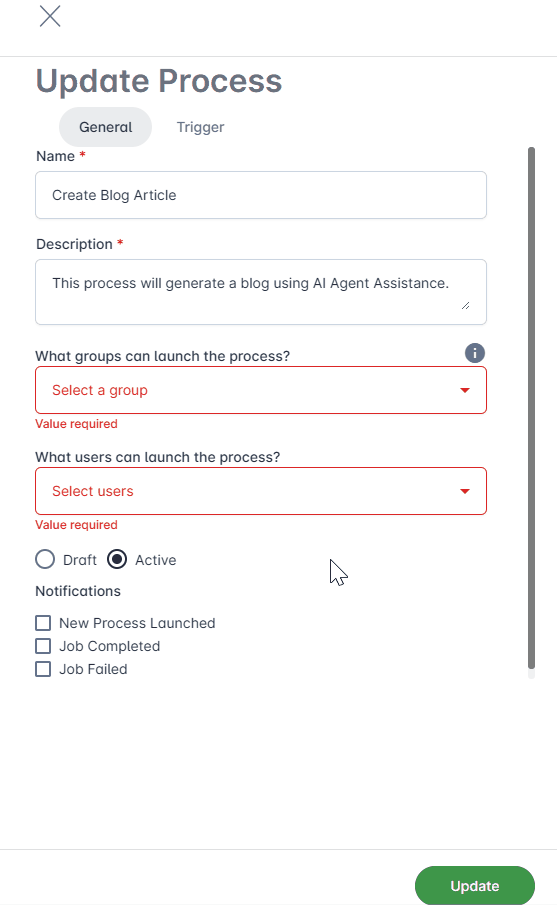This screenshot has height=905, width=557.
Task: Click the red arrow in users selector
Action: 465,491
